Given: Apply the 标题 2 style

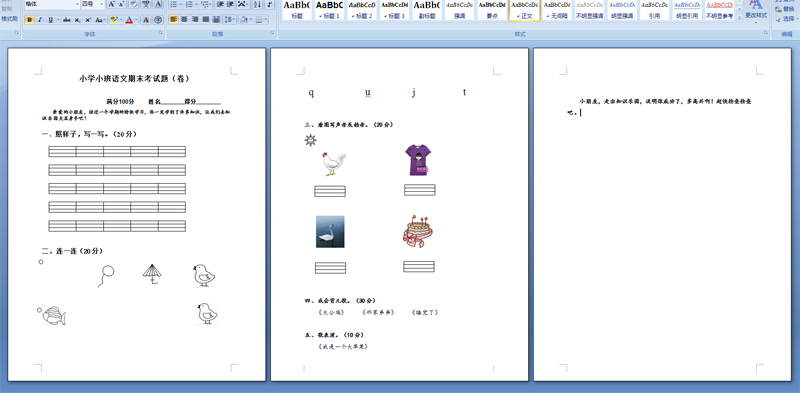Looking at the screenshot, I should (x=362, y=10).
